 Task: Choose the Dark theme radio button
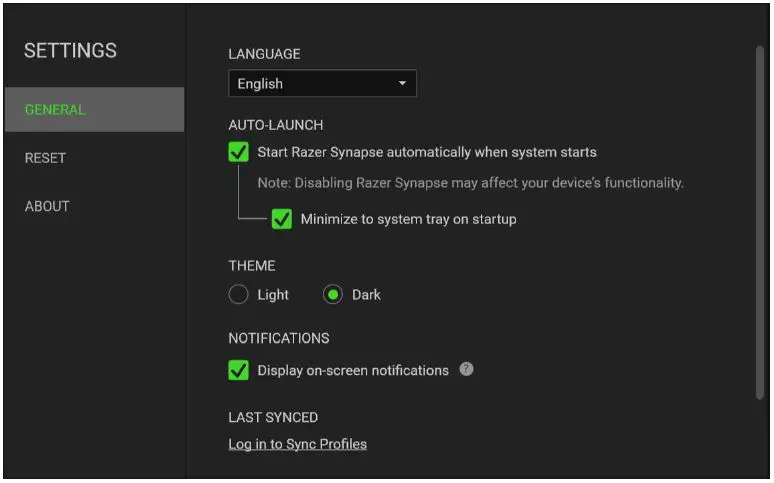tap(333, 295)
